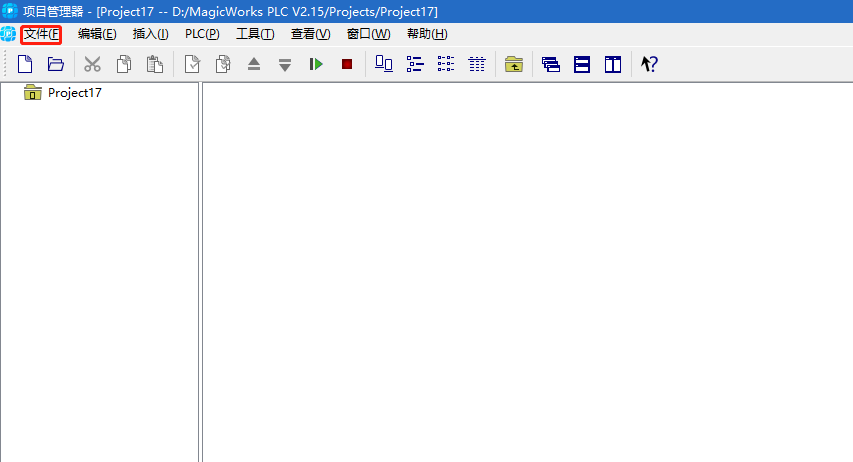
Task: Select Project17 in the tree
Action: (75, 93)
